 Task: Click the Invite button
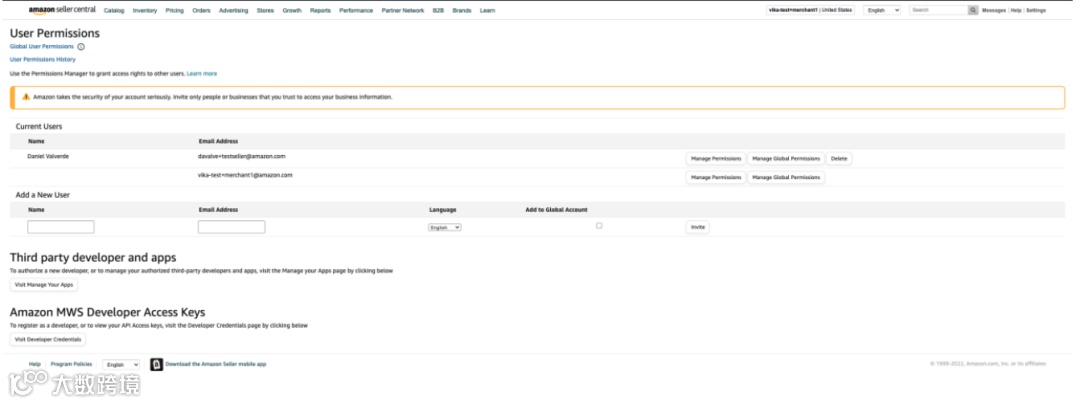click(698, 227)
